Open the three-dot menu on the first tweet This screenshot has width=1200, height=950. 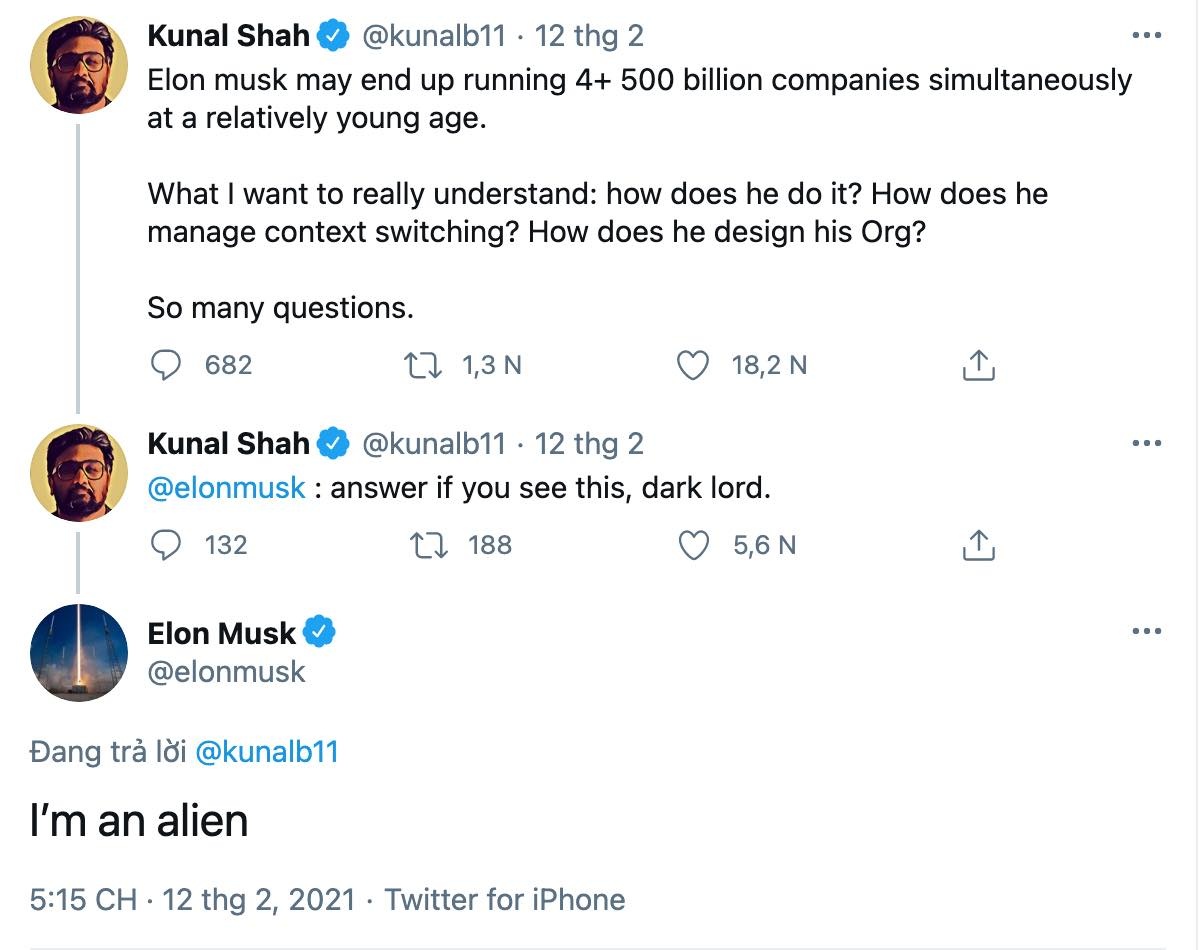pos(1148,36)
